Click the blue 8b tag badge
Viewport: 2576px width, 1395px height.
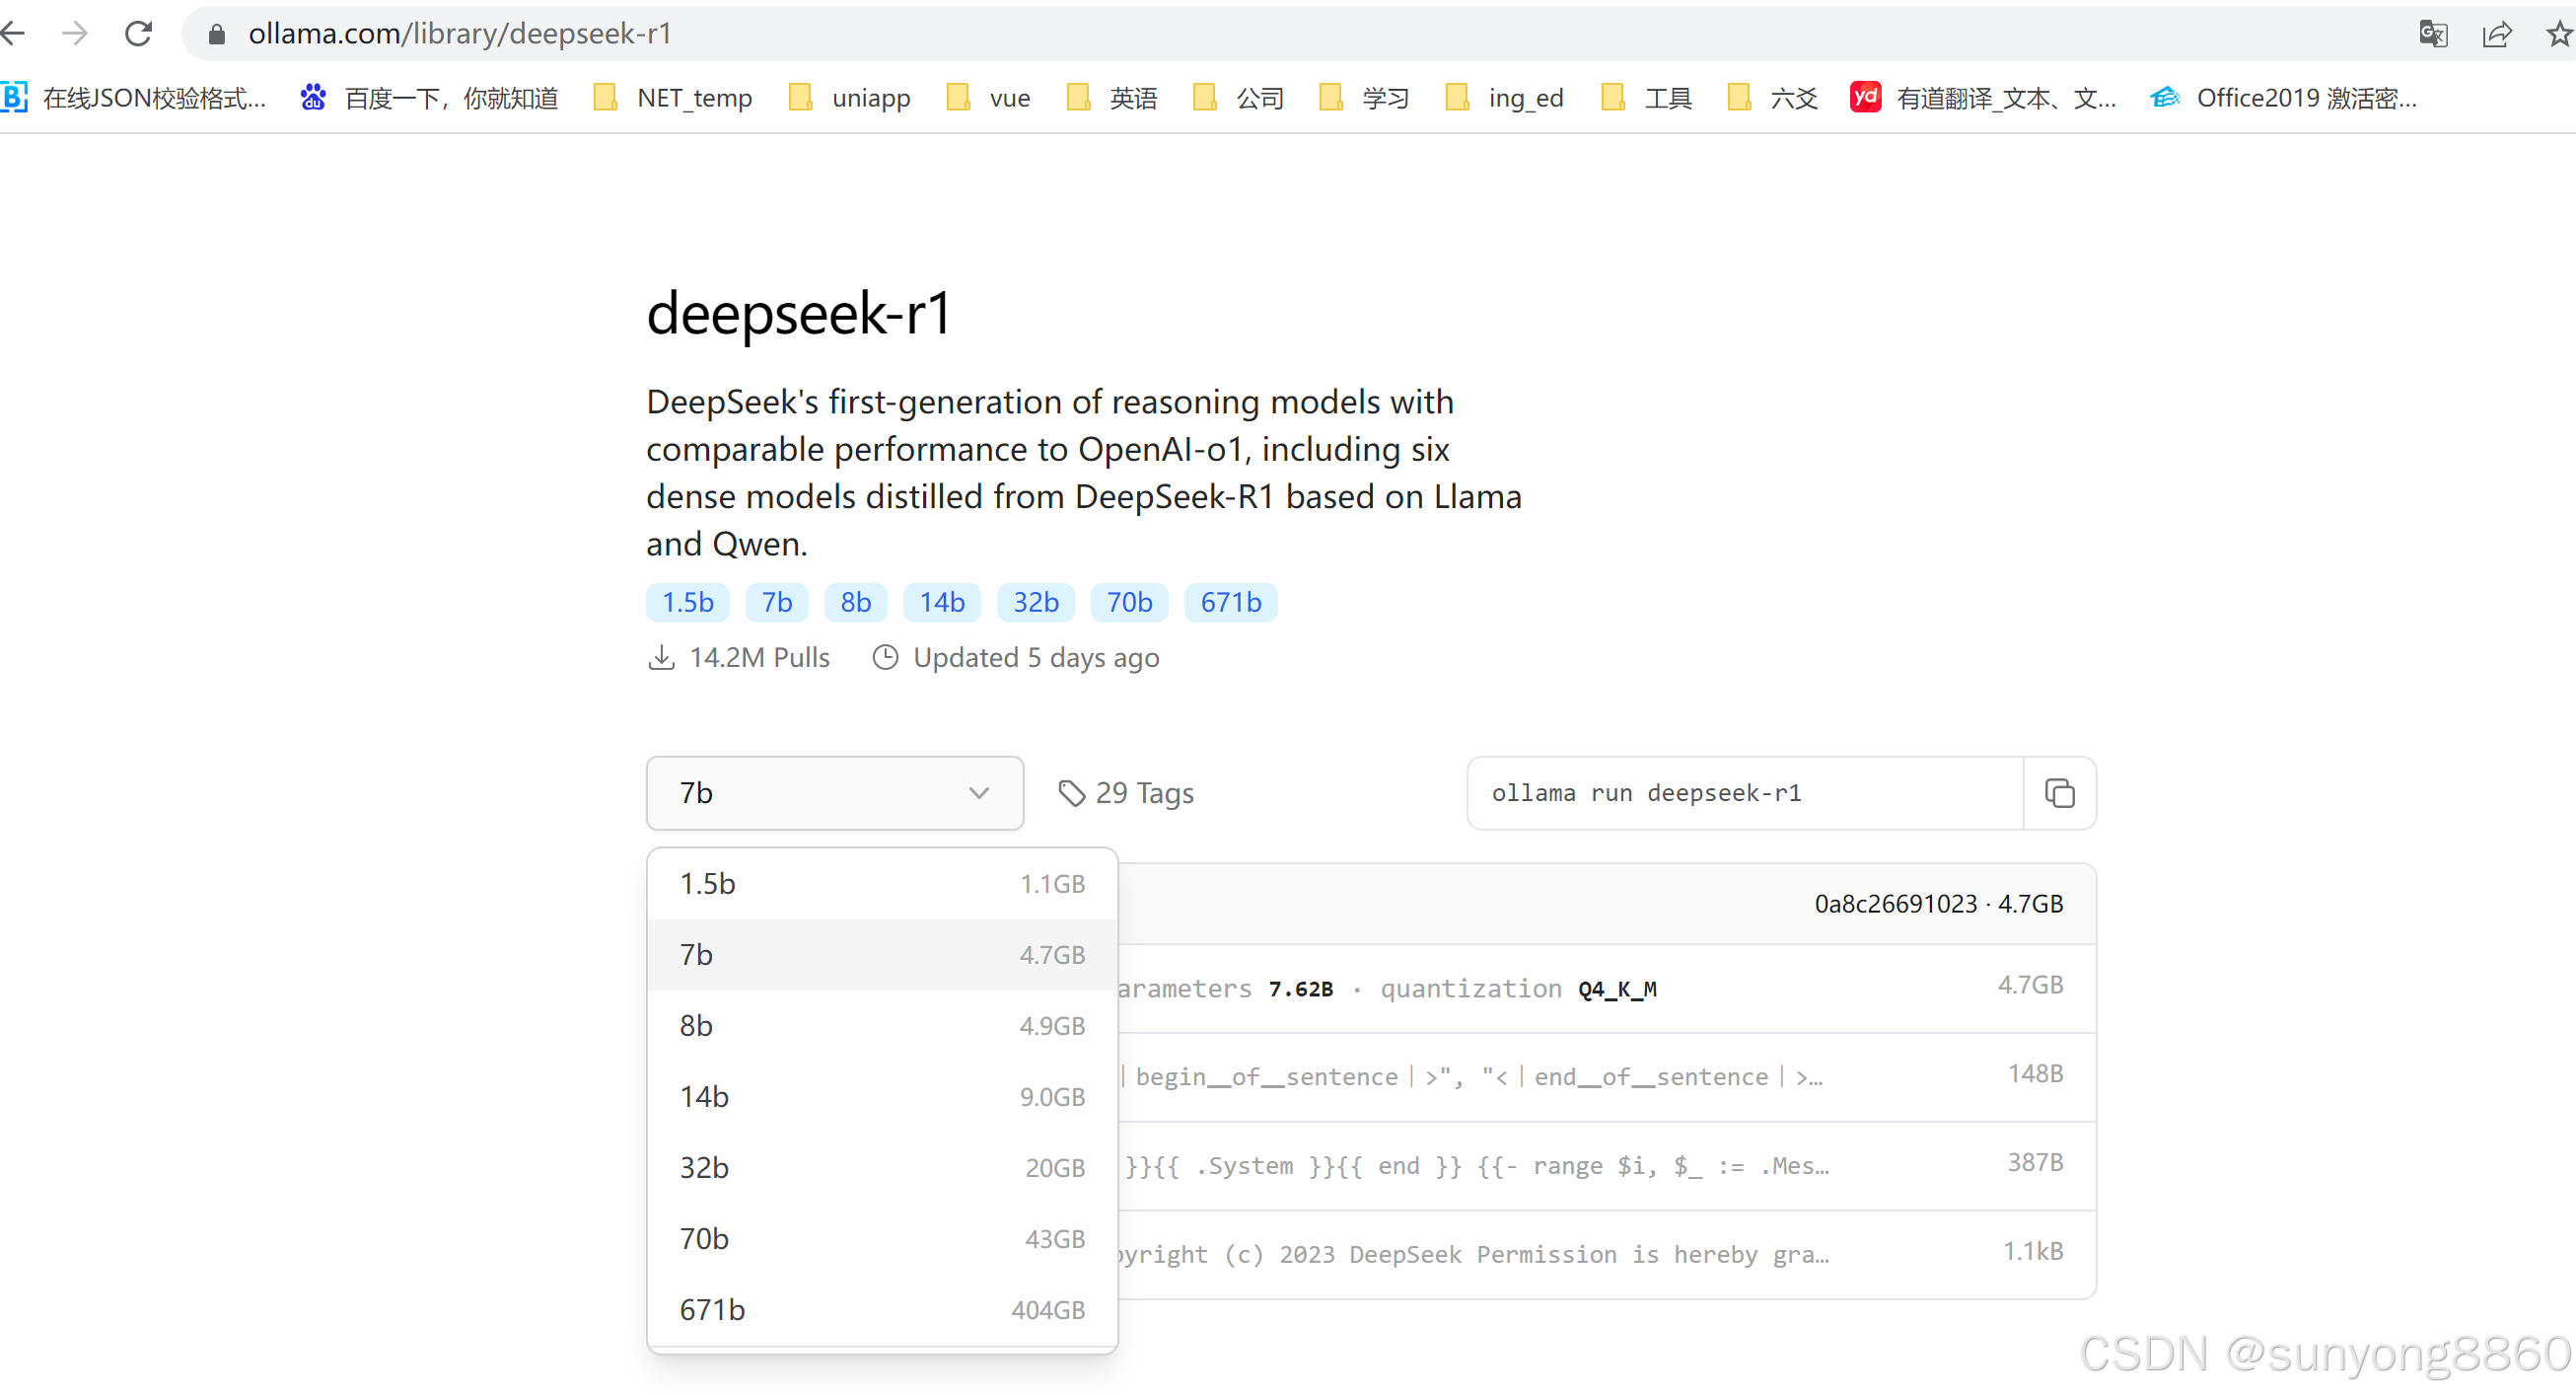[855, 602]
